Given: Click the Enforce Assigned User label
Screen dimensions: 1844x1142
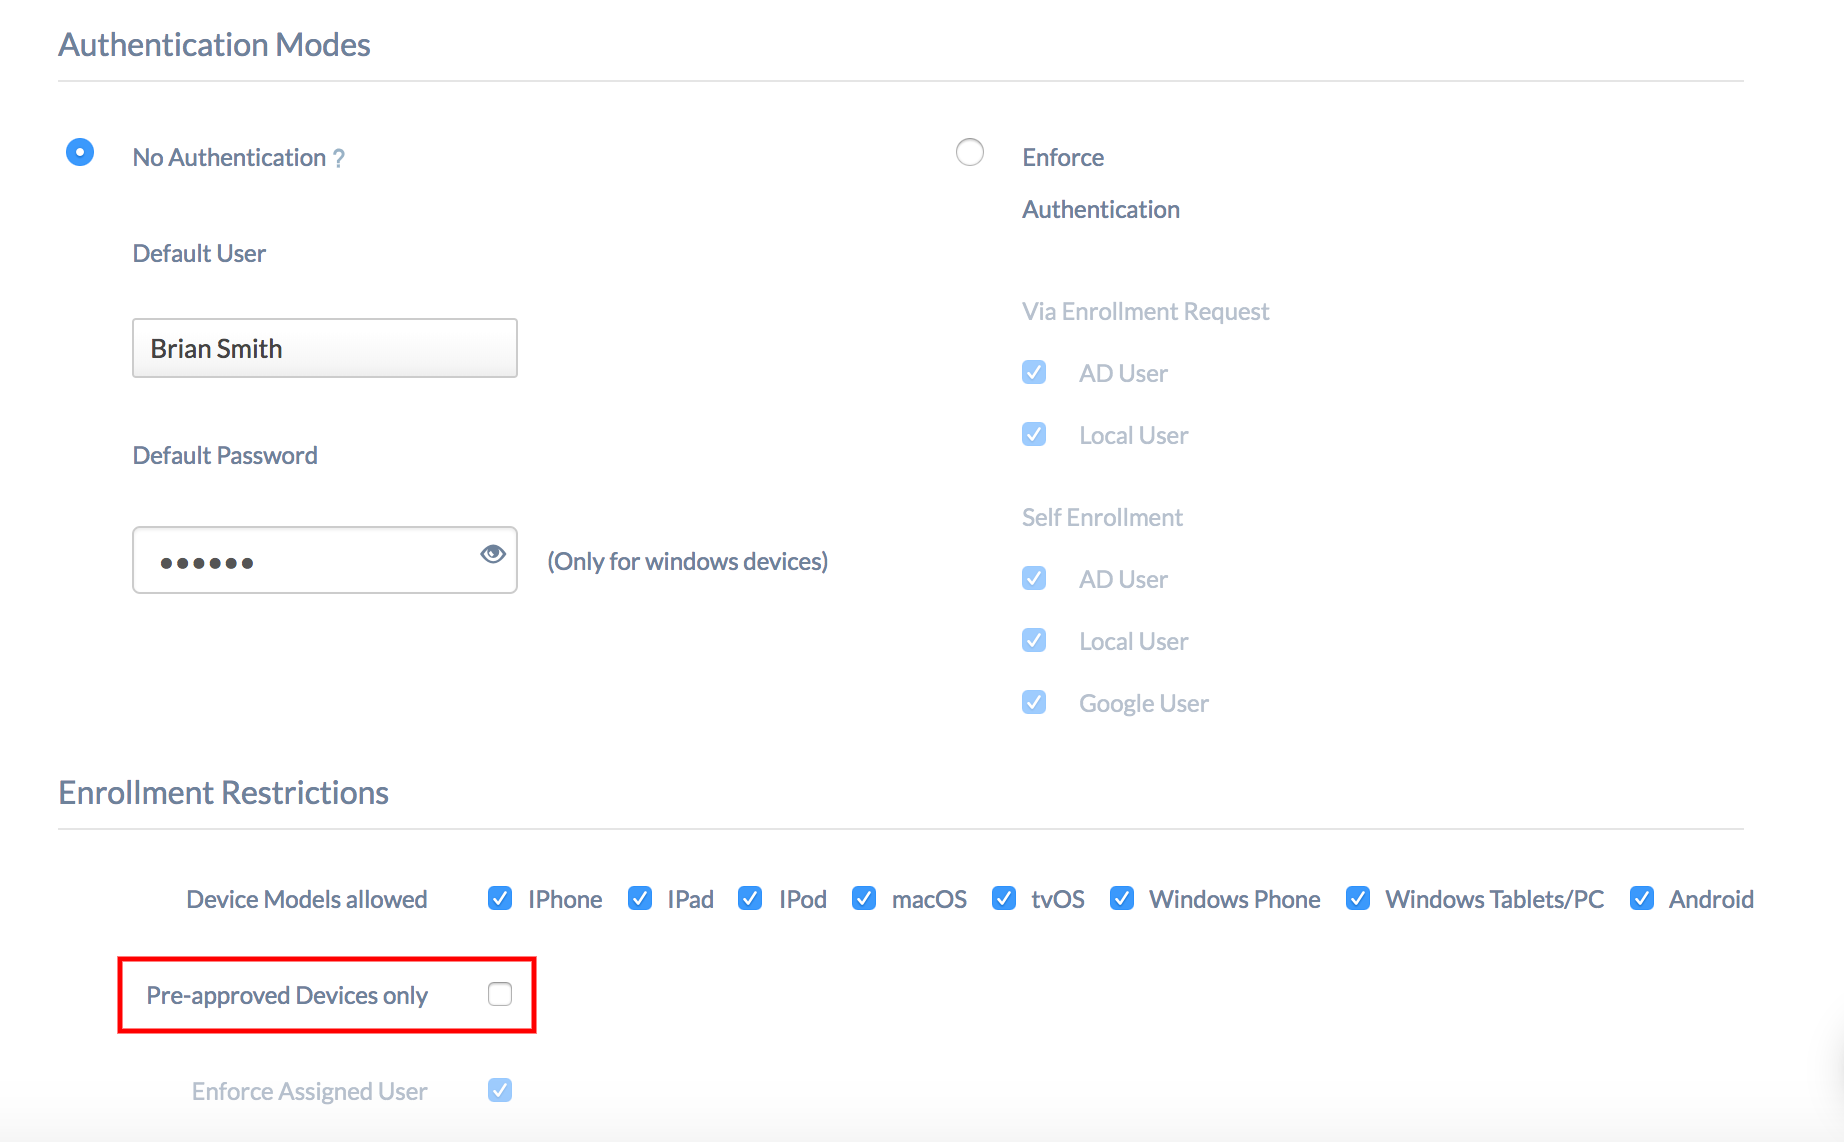Looking at the screenshot, I should [309, 1092].
